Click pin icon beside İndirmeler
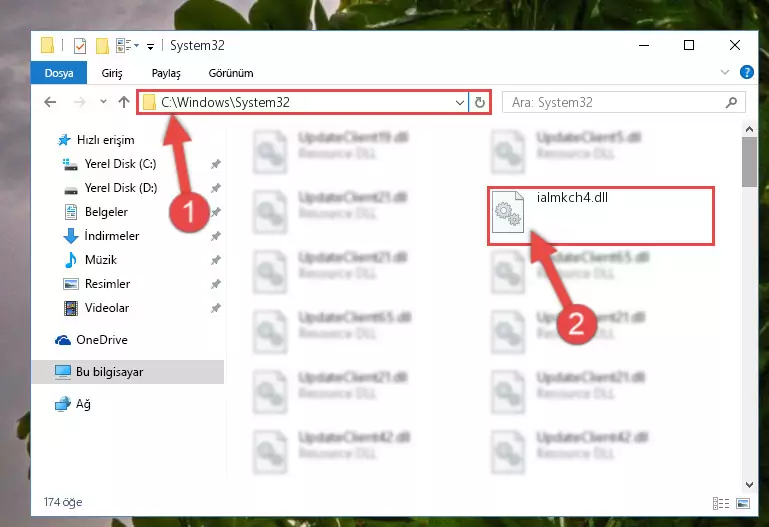Image resolution: width=769 pixels, height=527 pixels. tap(215, 236)
